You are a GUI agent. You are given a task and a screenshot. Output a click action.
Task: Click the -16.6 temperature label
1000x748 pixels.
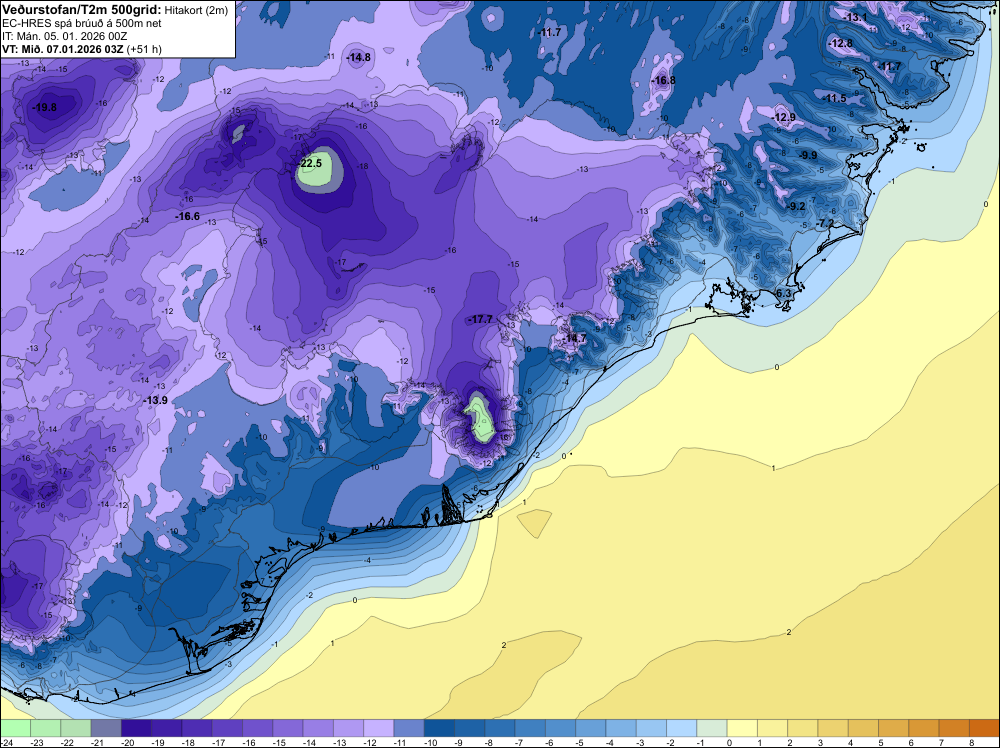pyautogui.click(x=188, y=216)
